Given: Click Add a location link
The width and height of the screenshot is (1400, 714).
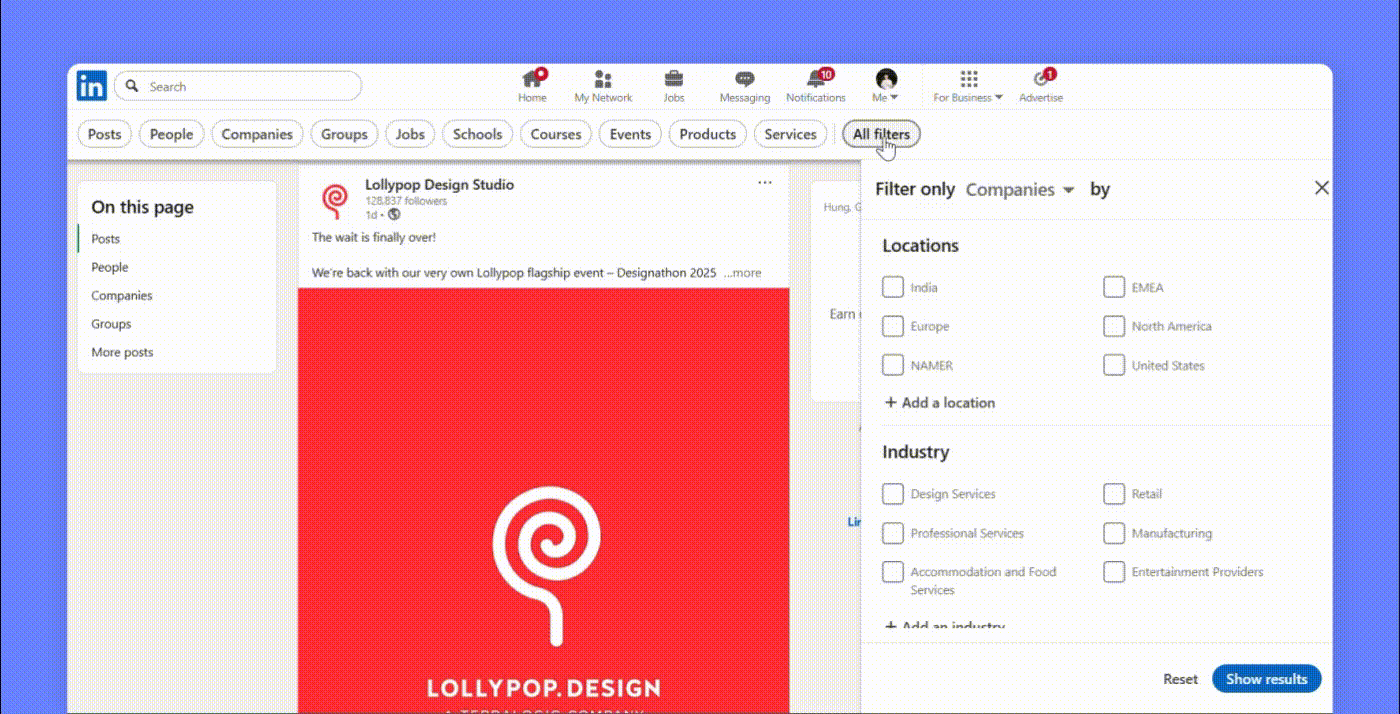Looking at the screenshot, I should [940, 403].
